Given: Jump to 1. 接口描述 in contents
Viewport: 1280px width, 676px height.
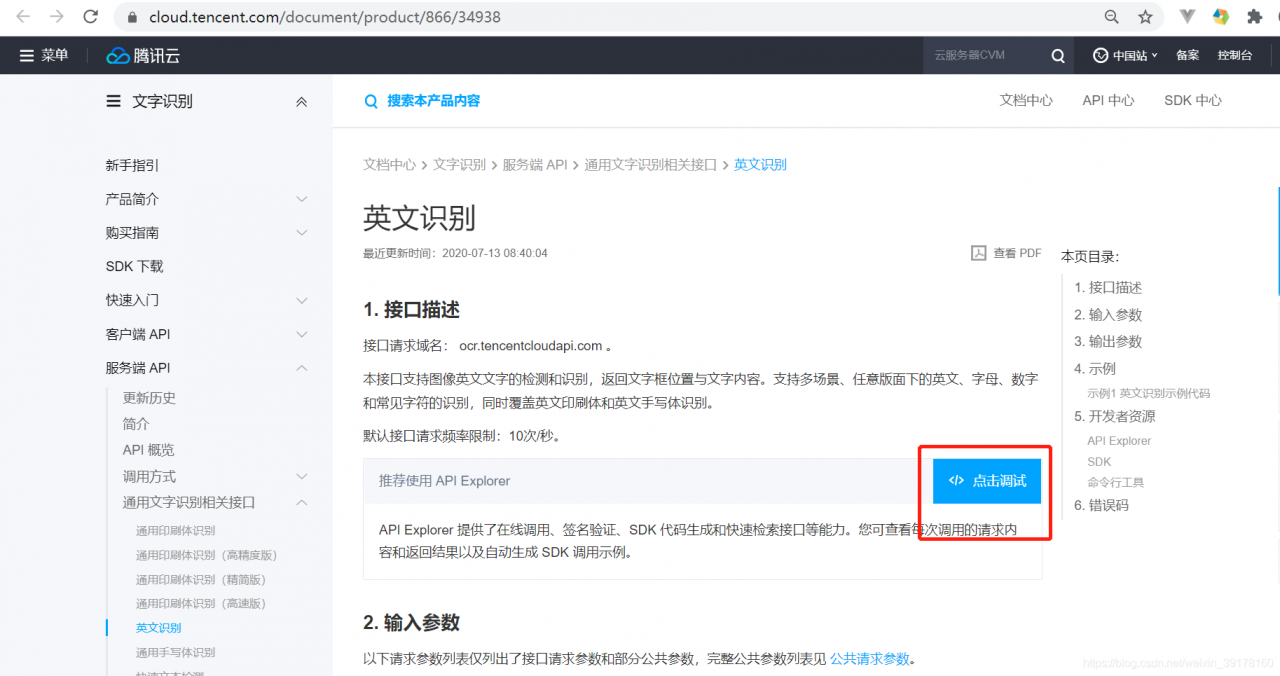Looking at the screenshot, I should pyautogui.click(x=1108, y=287).
